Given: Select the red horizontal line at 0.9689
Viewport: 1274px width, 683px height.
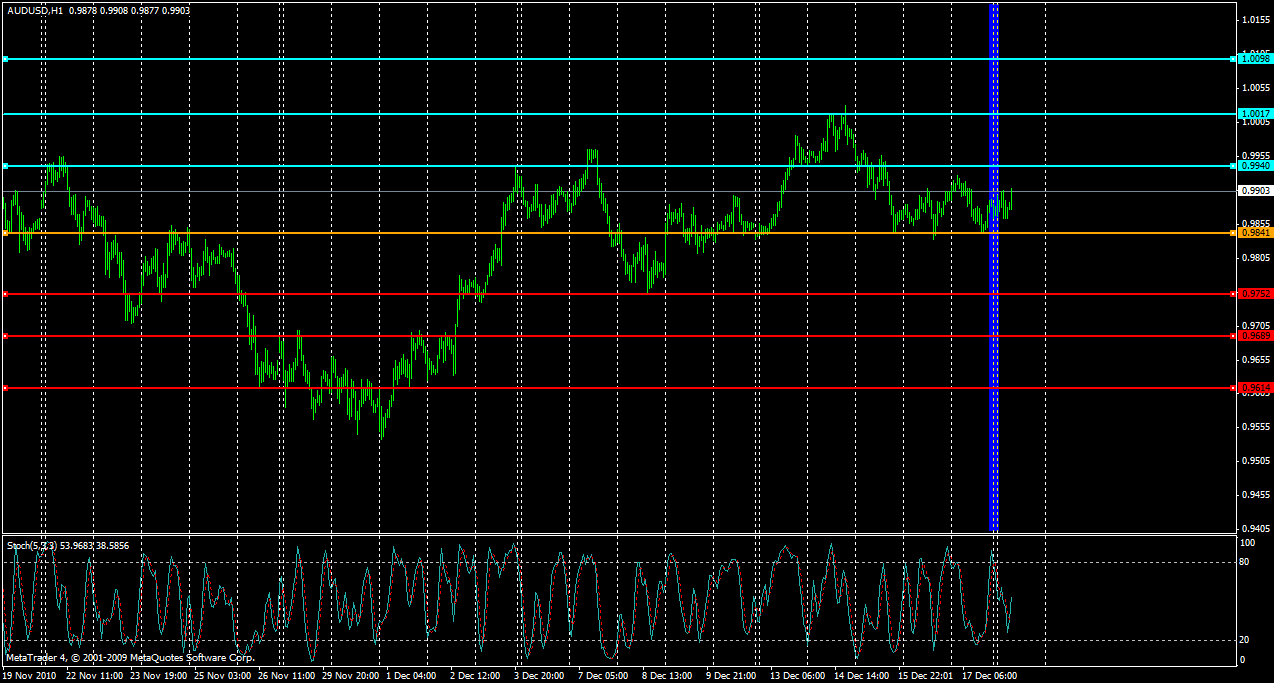Looking at the screenshot, I should [x=618, y=336].
